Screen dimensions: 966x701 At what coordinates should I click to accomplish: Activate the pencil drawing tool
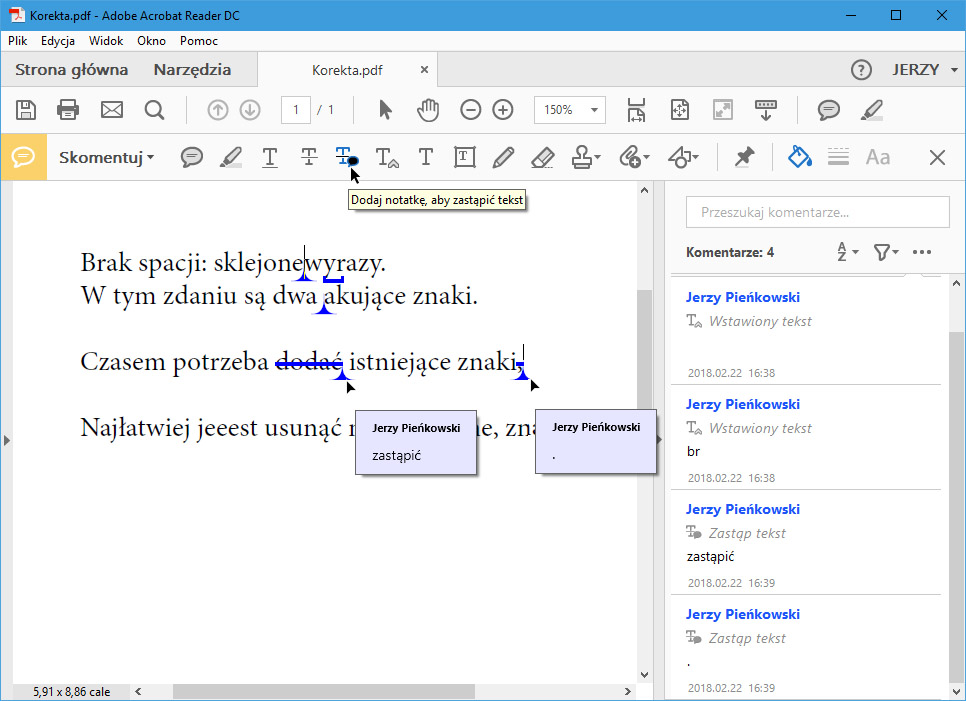[x=503, y=157]
